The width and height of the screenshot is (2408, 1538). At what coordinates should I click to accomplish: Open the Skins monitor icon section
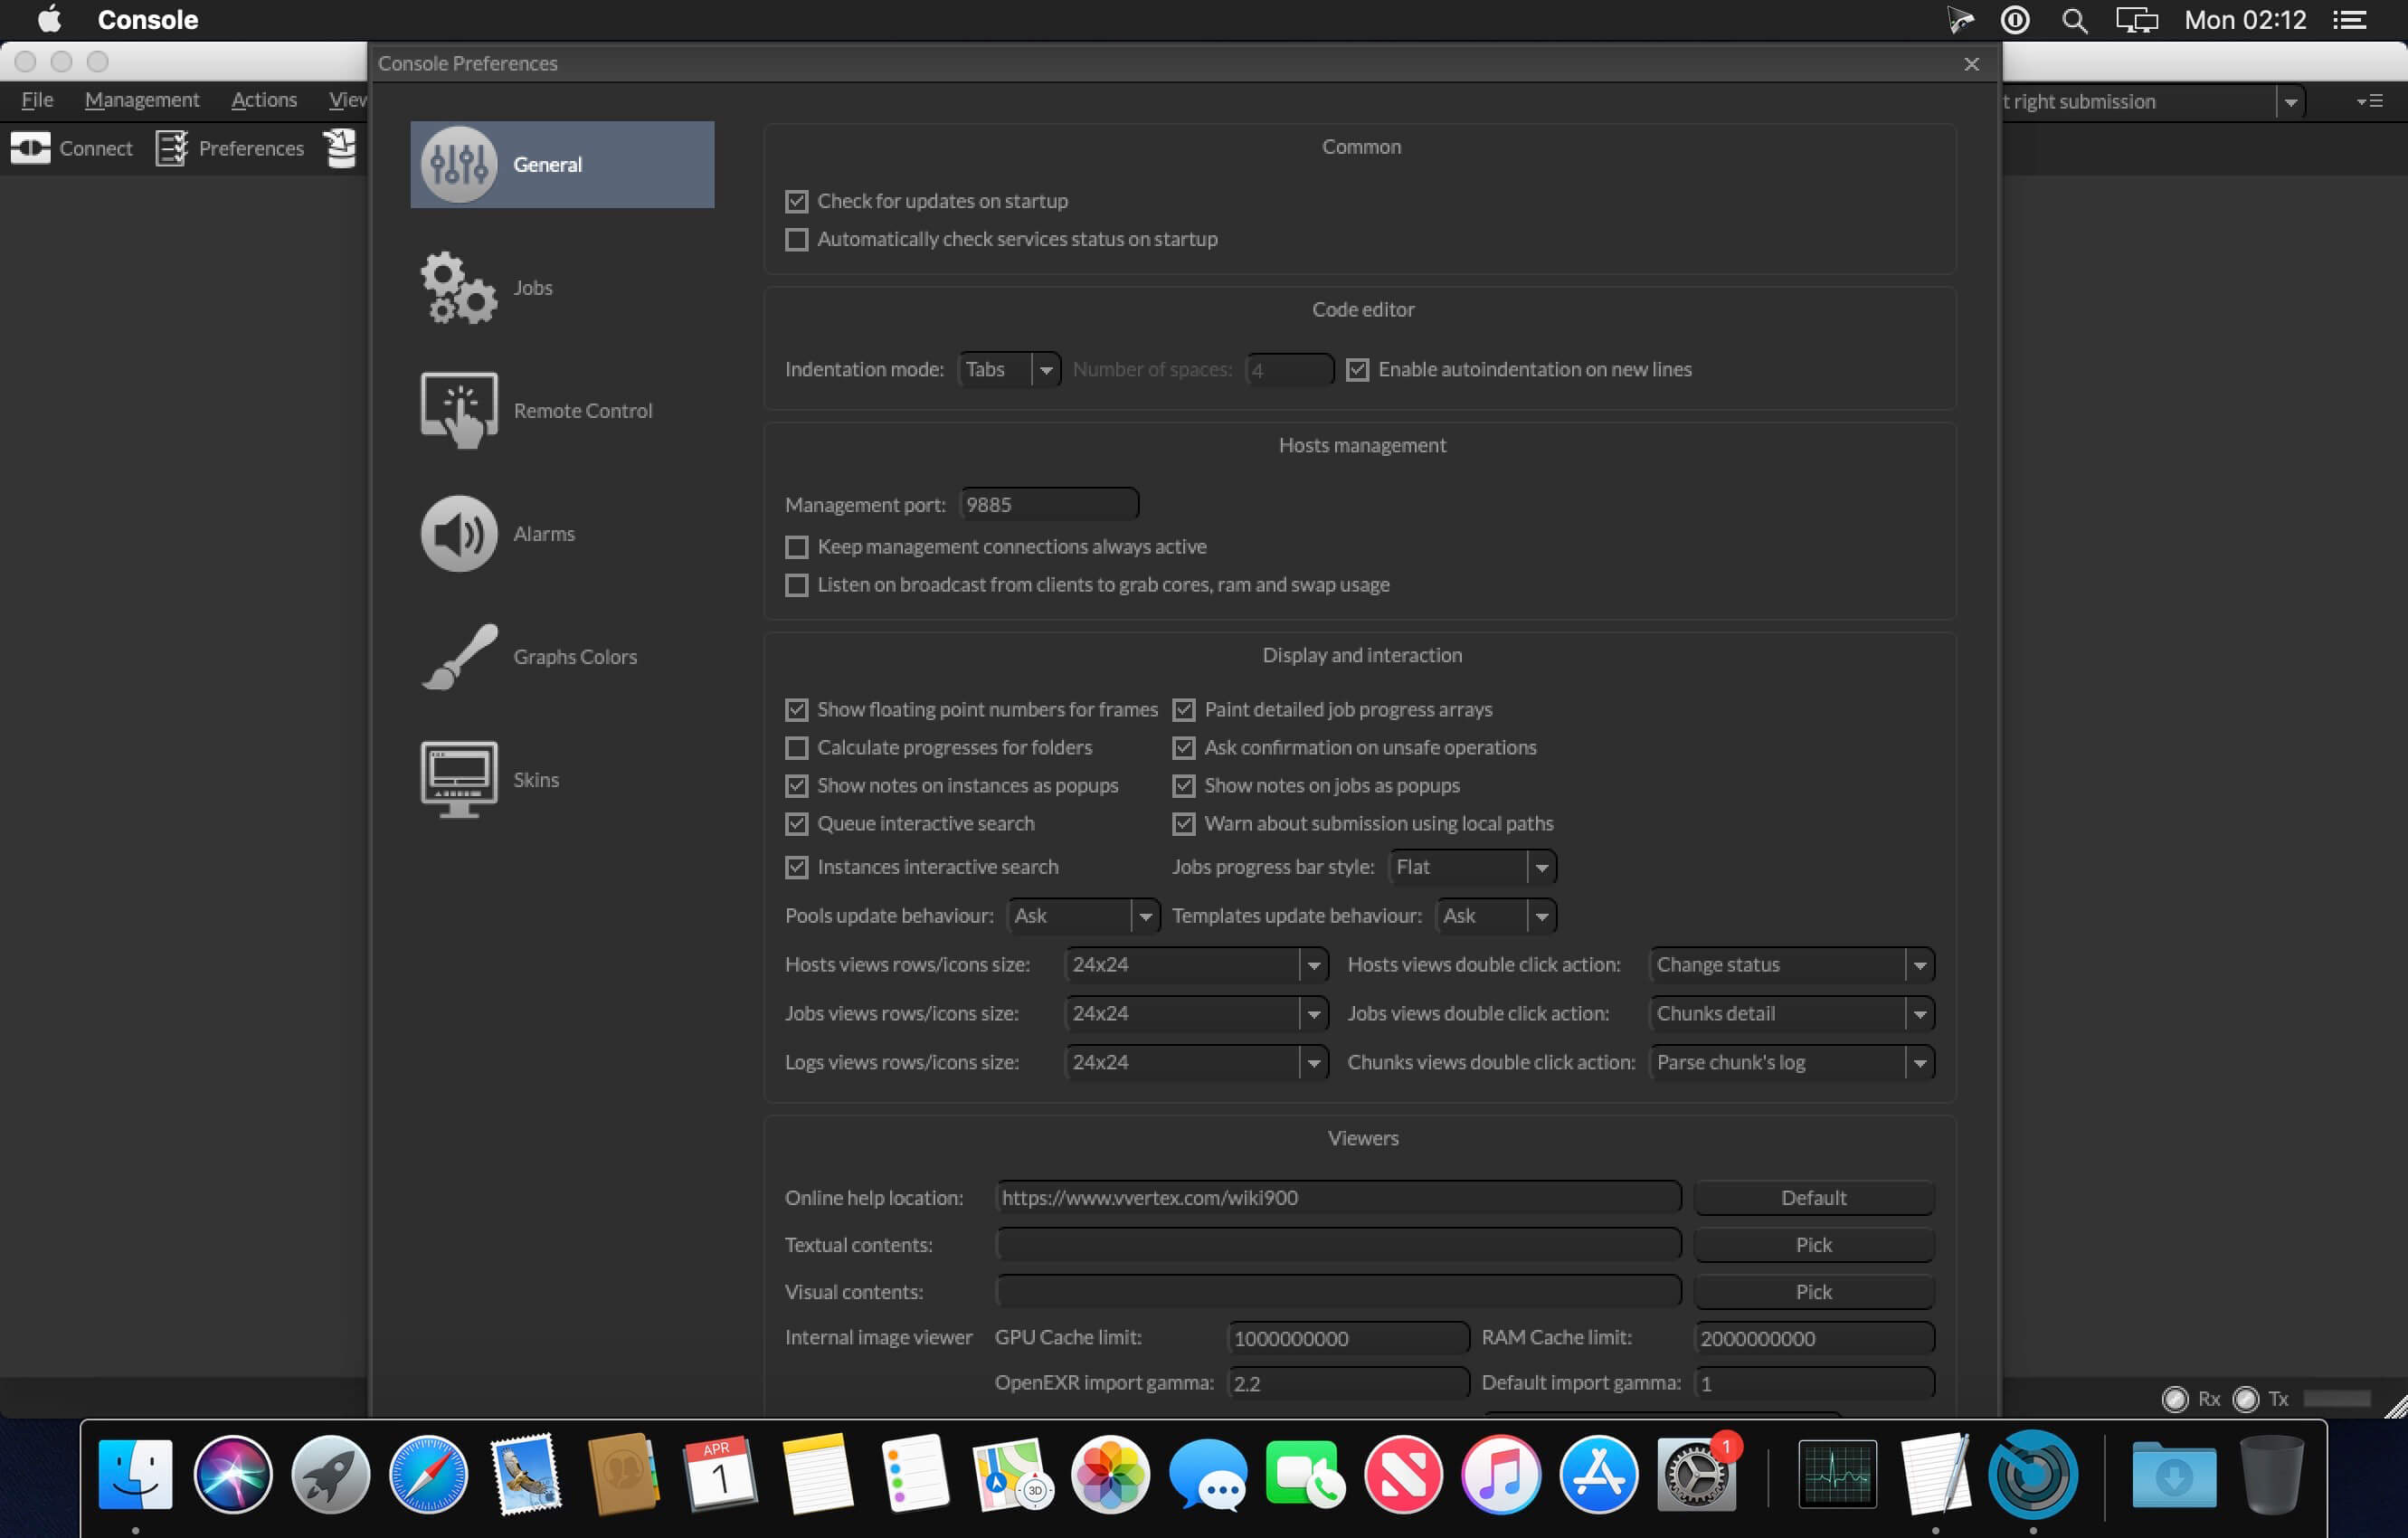[x=458, y=779]
